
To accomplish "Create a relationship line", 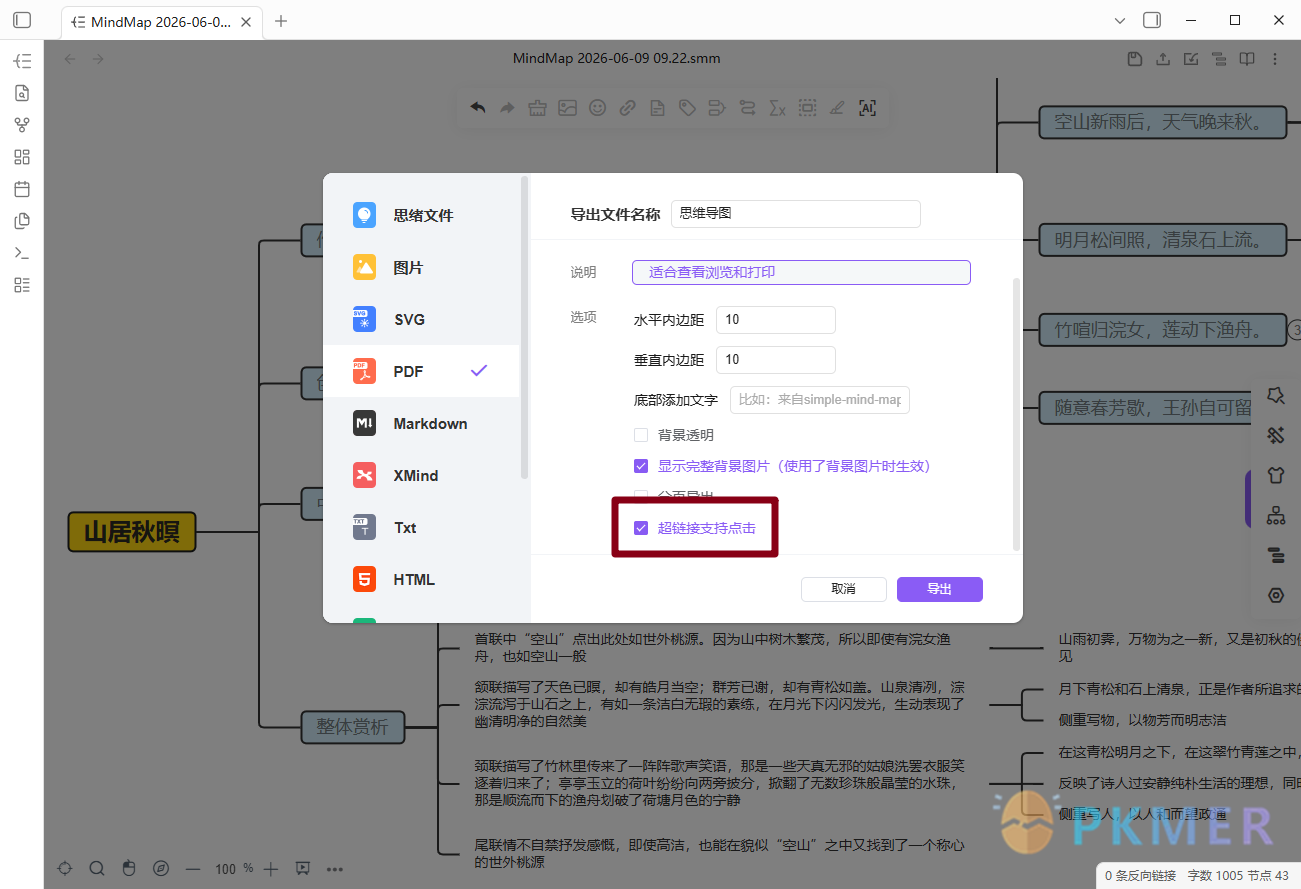I will coord(747,108).
